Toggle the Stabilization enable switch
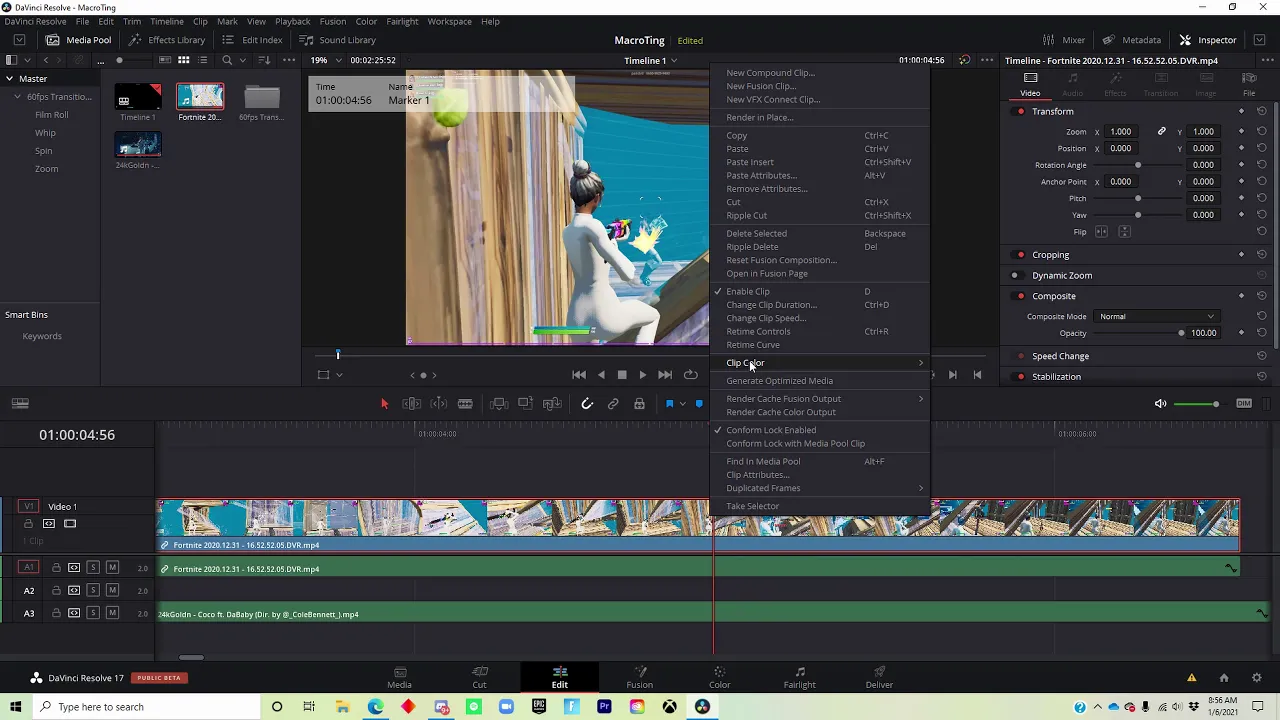This screenshot has height=720, width=1280. click(x=1020, y=377)
